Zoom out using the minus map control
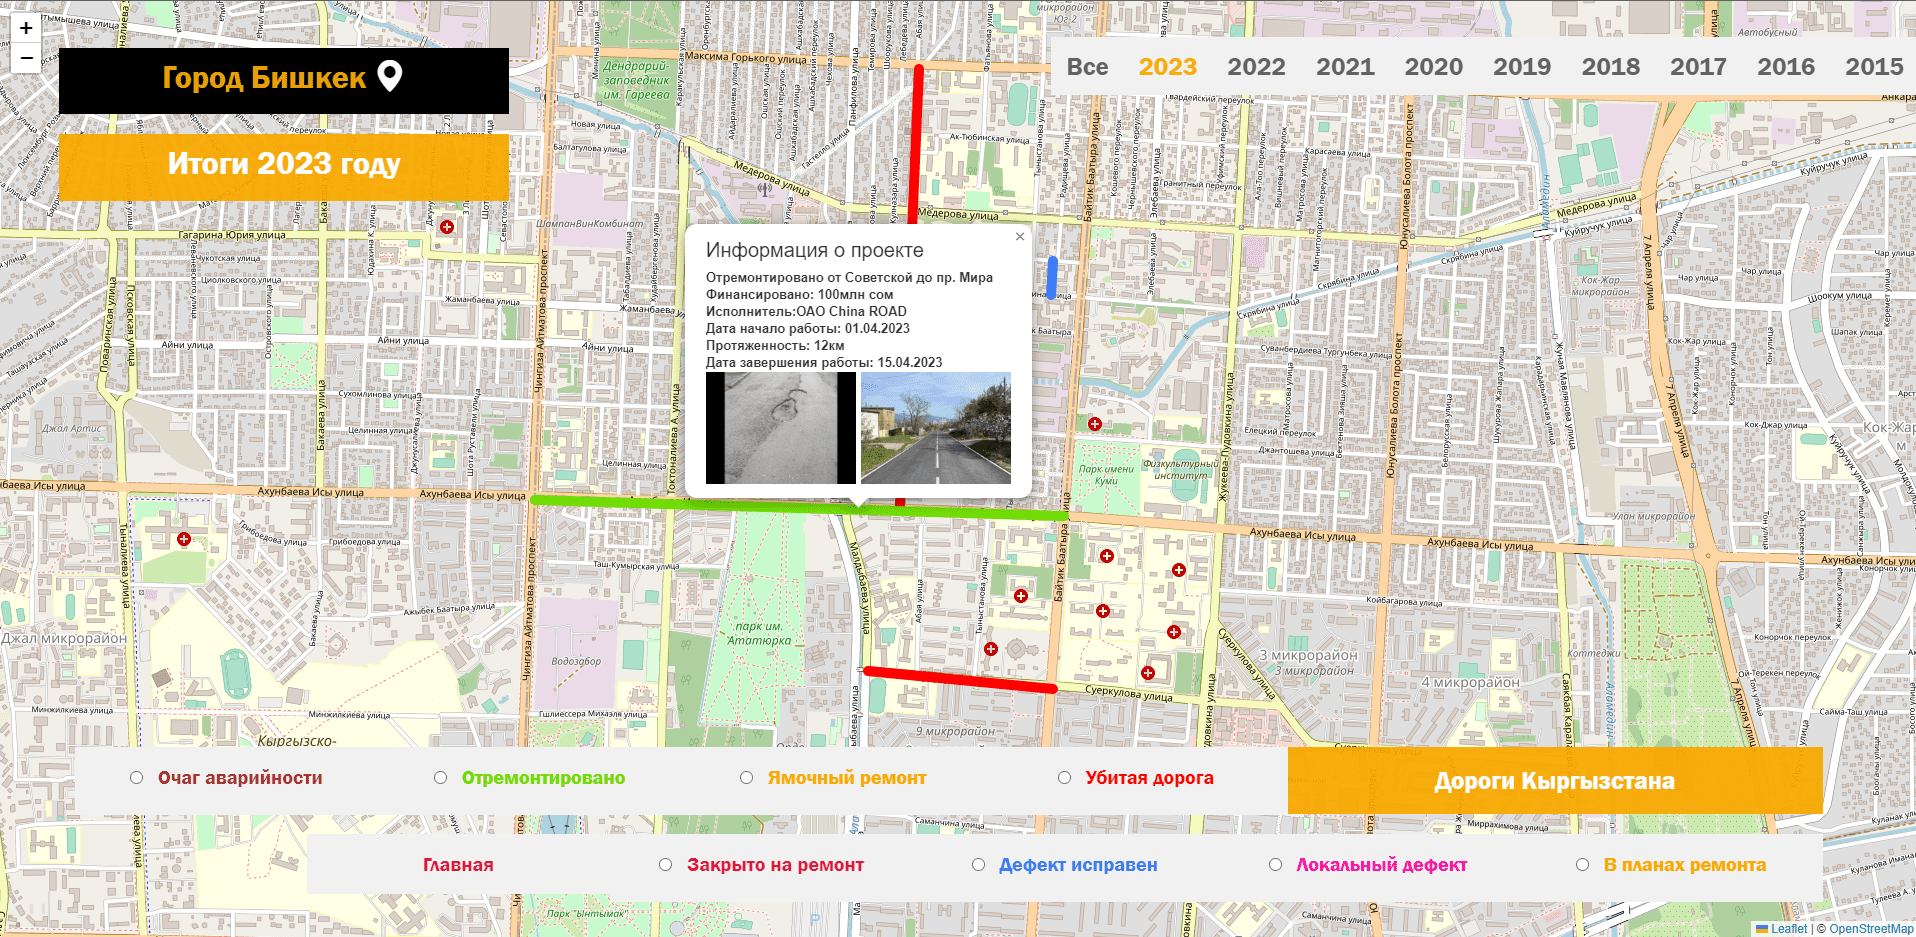1916x937 pixels. (24, 58)
